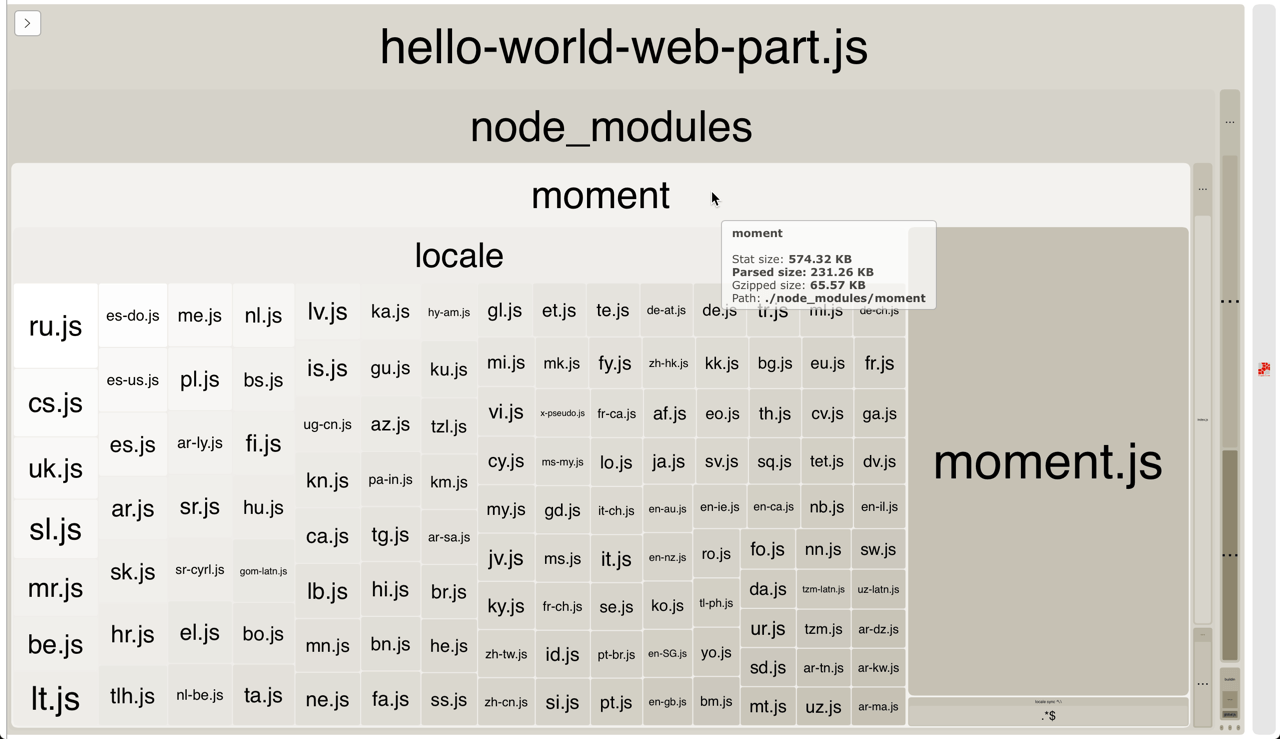Select the ar-ly.js tile
Image resolution: width=1280 pixels, height=739 pixels.
tap(200, 443)
